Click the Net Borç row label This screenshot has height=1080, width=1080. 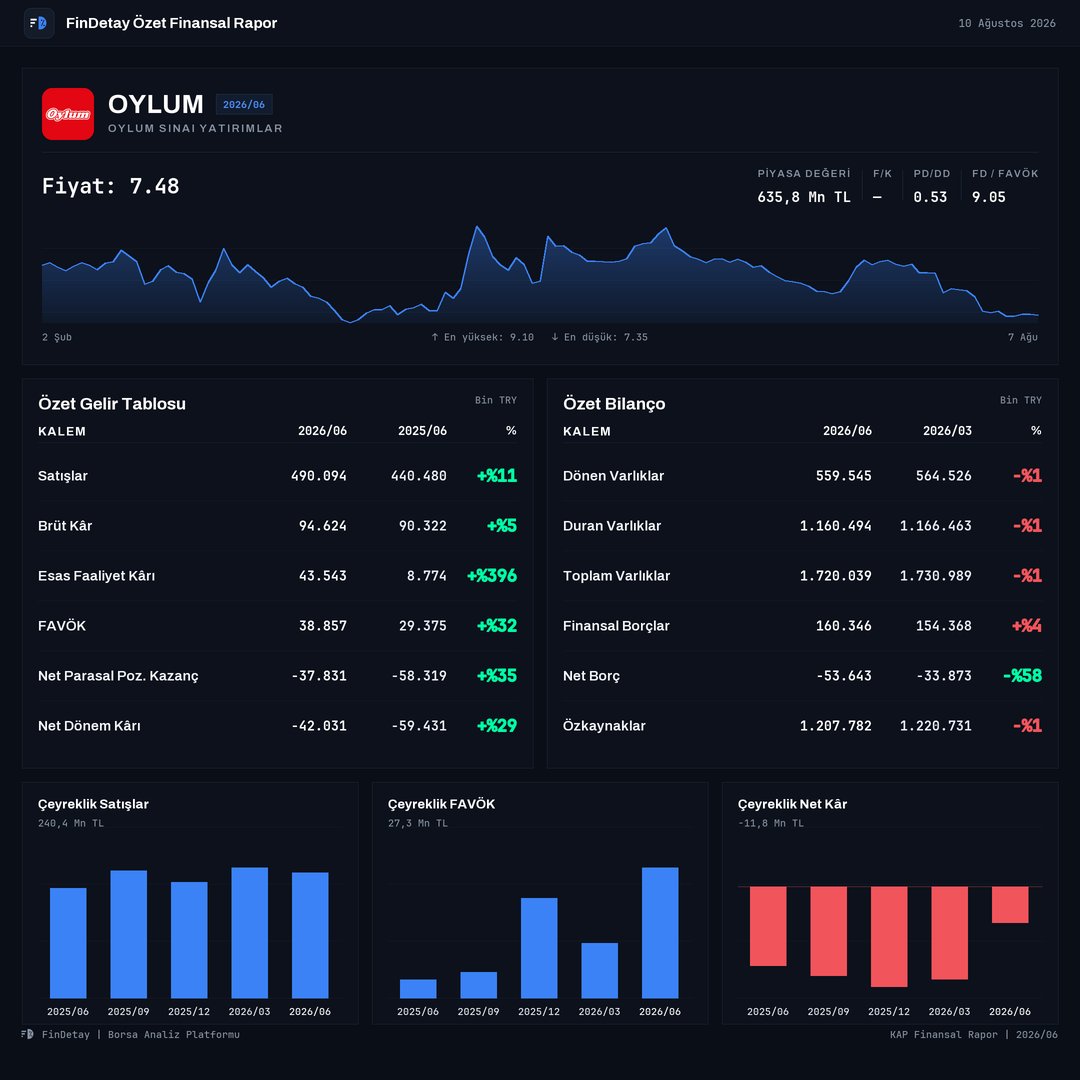click(591, 676)
